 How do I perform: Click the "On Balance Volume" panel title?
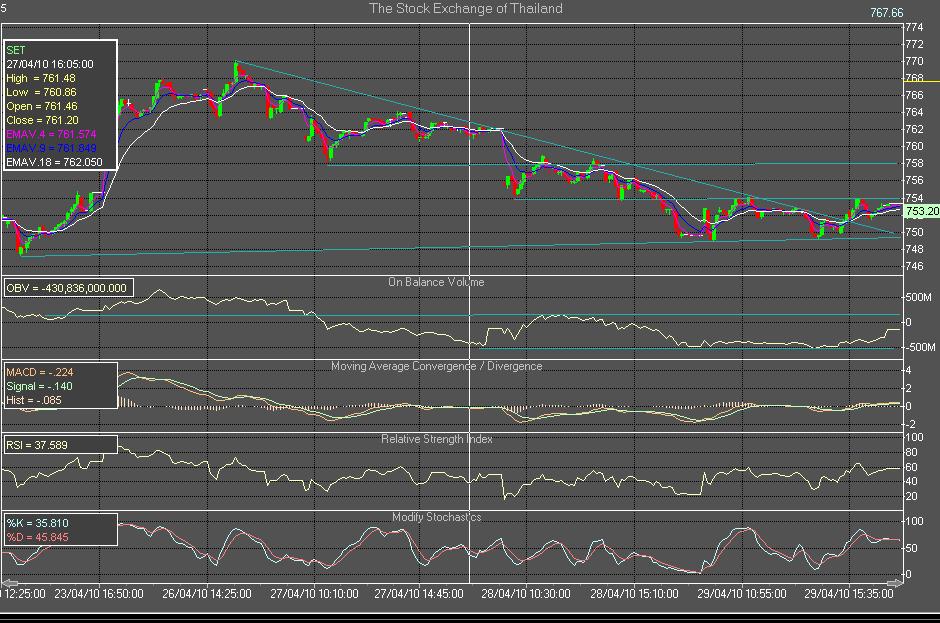436,282
